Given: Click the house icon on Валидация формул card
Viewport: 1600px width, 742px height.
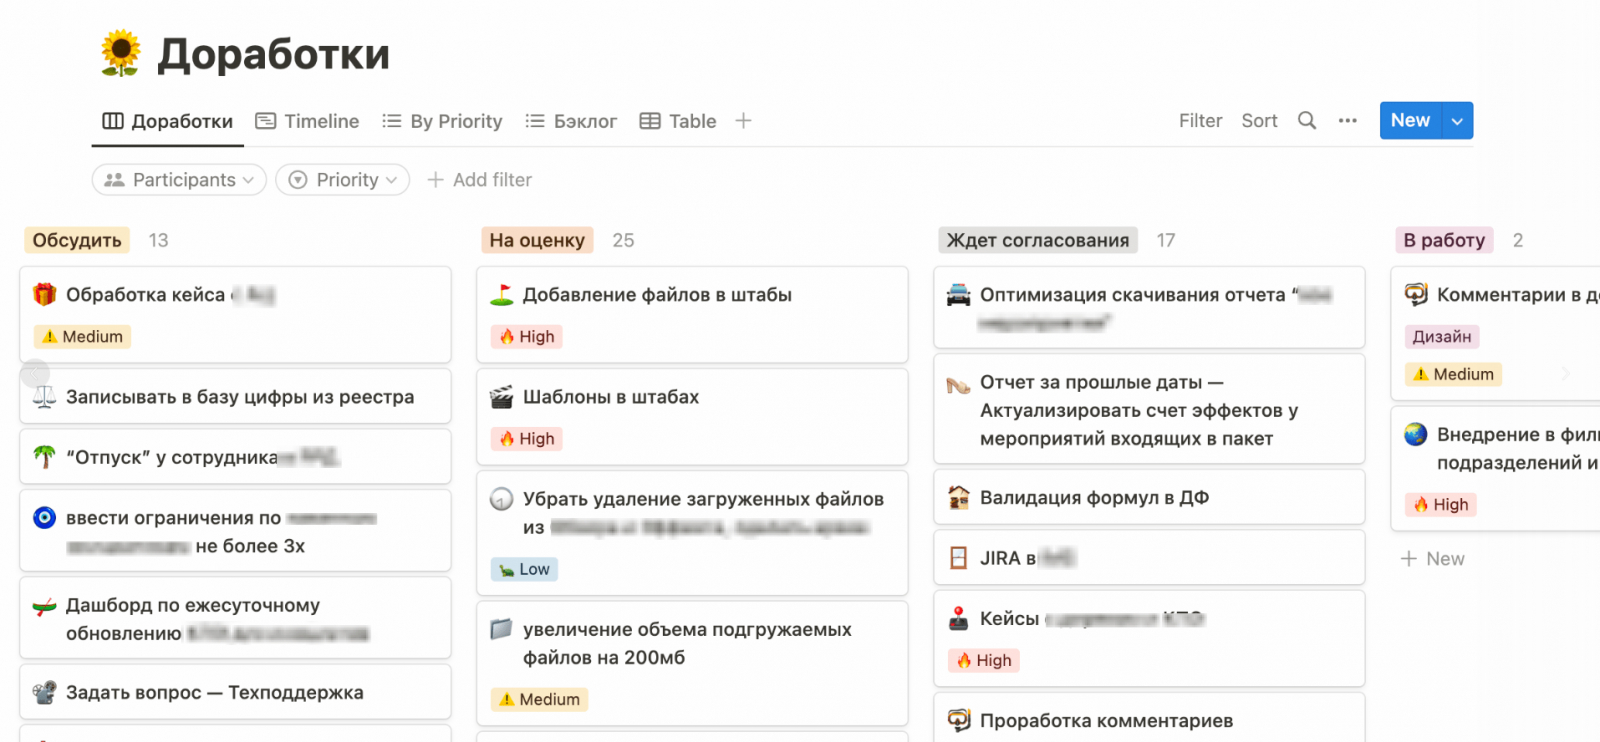Looking at the screenshot, I should (958, 498).
